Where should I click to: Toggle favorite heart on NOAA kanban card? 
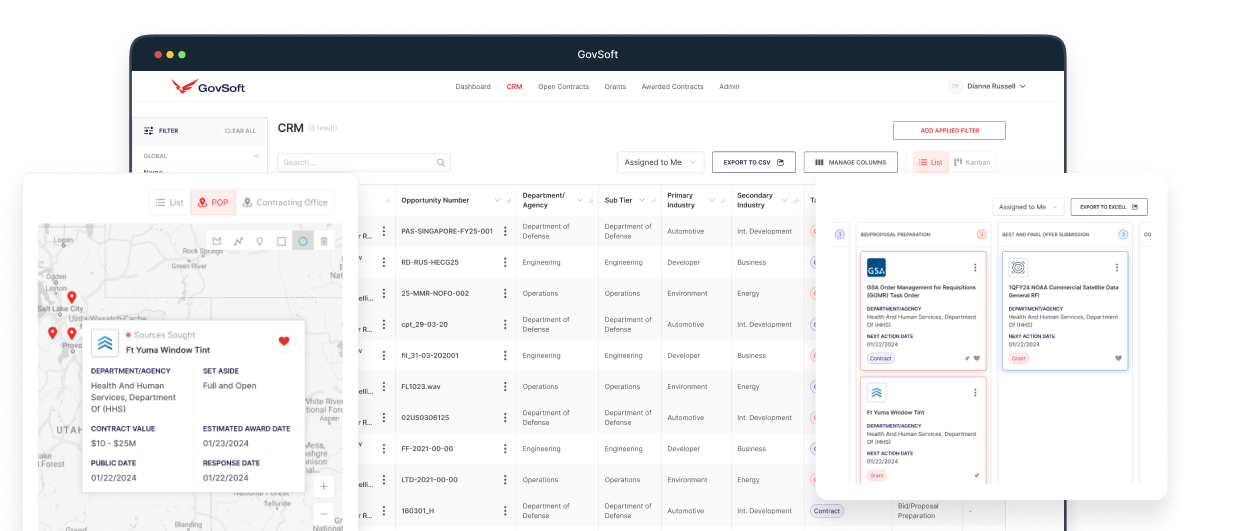point(1119,358)
